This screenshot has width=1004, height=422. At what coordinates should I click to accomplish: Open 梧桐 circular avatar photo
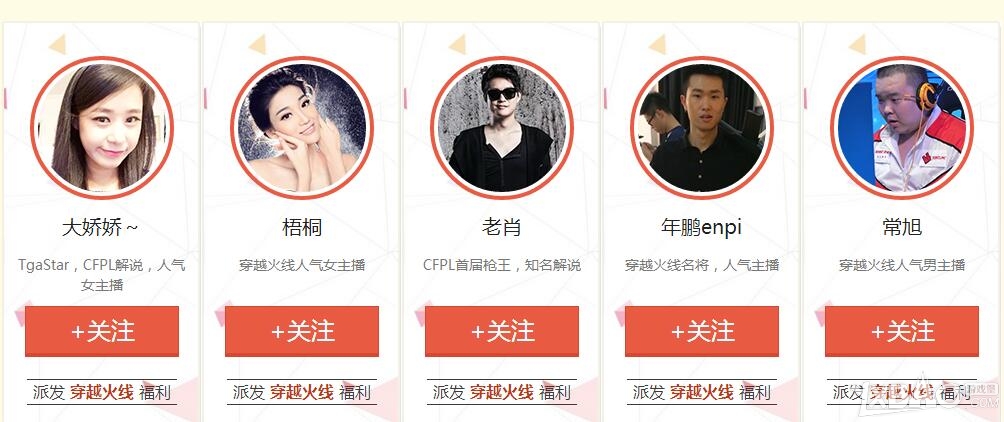tap(302, 127)
